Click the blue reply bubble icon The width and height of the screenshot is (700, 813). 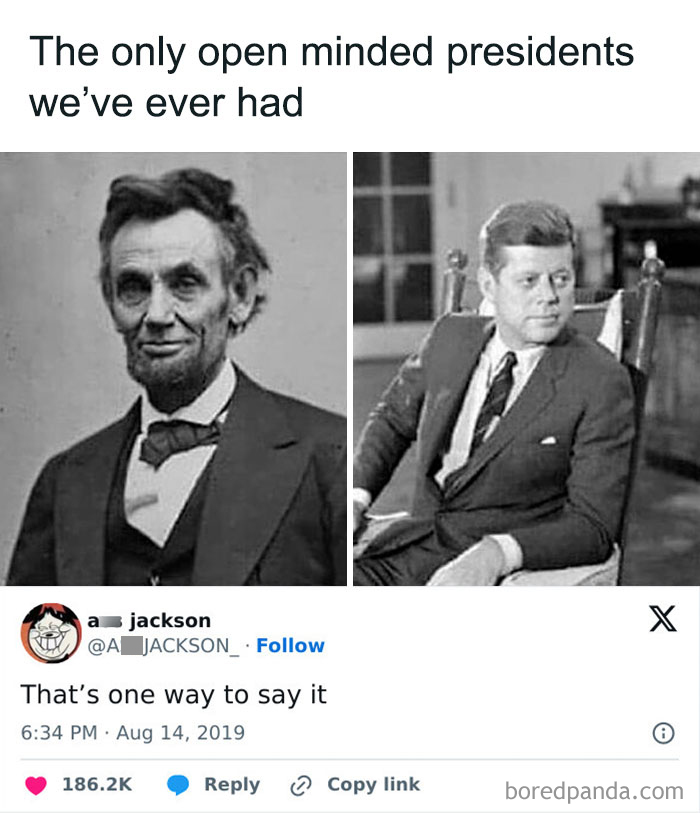(x=178, y=785)
